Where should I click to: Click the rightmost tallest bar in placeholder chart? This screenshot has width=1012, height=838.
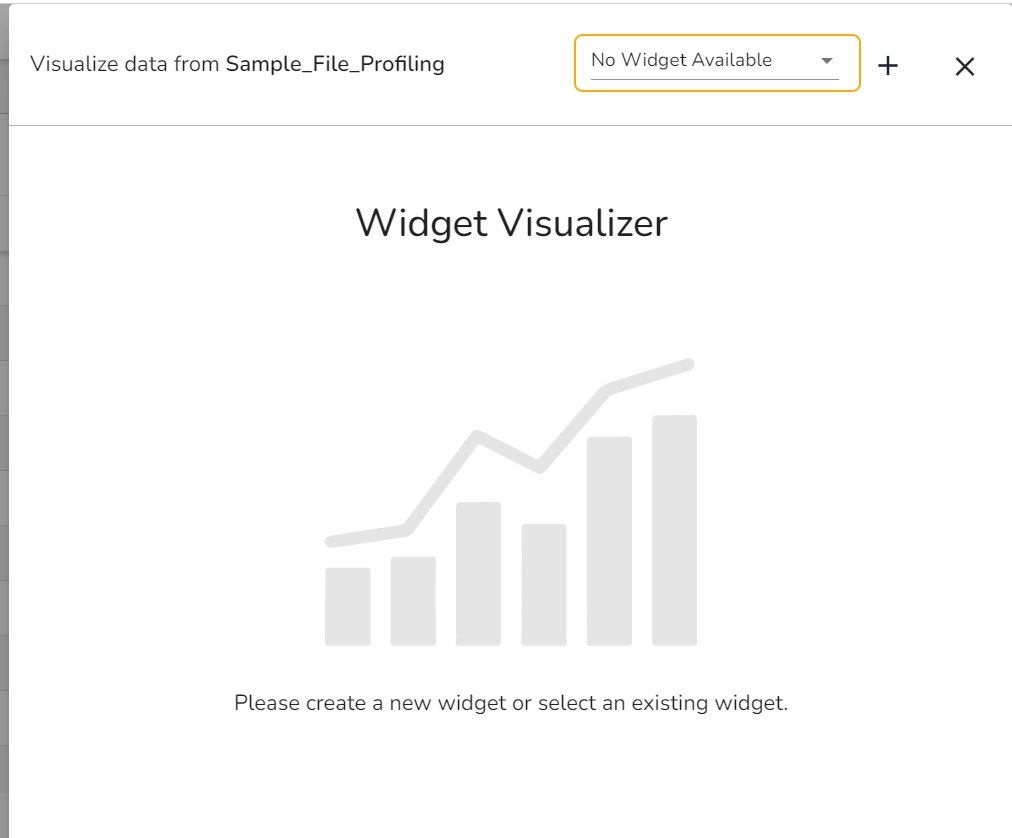675,530
